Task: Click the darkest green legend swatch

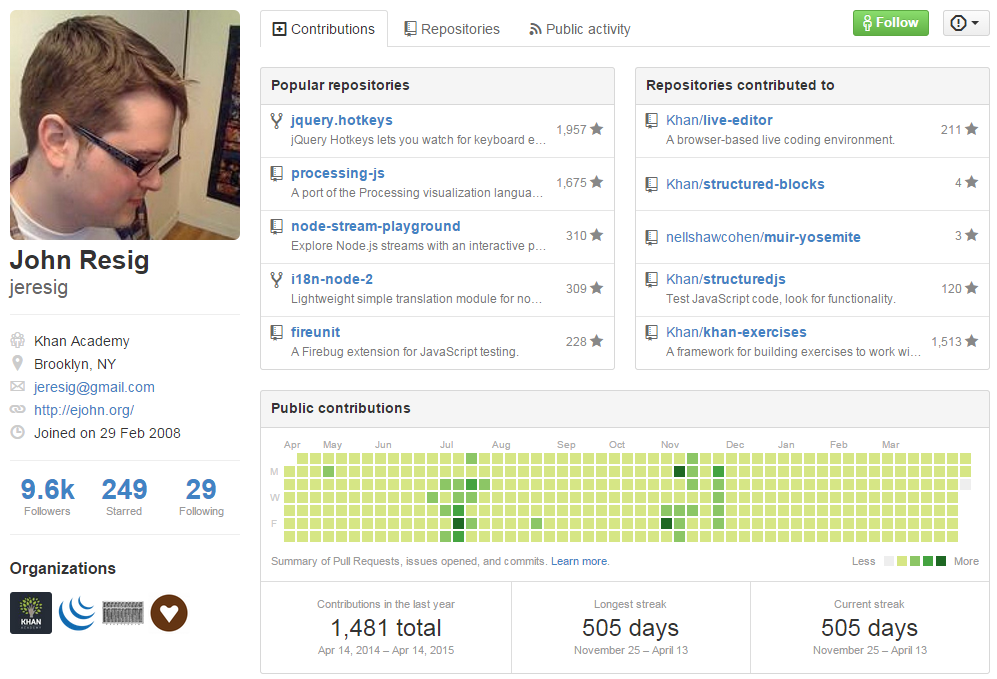Action: (941, 561)
